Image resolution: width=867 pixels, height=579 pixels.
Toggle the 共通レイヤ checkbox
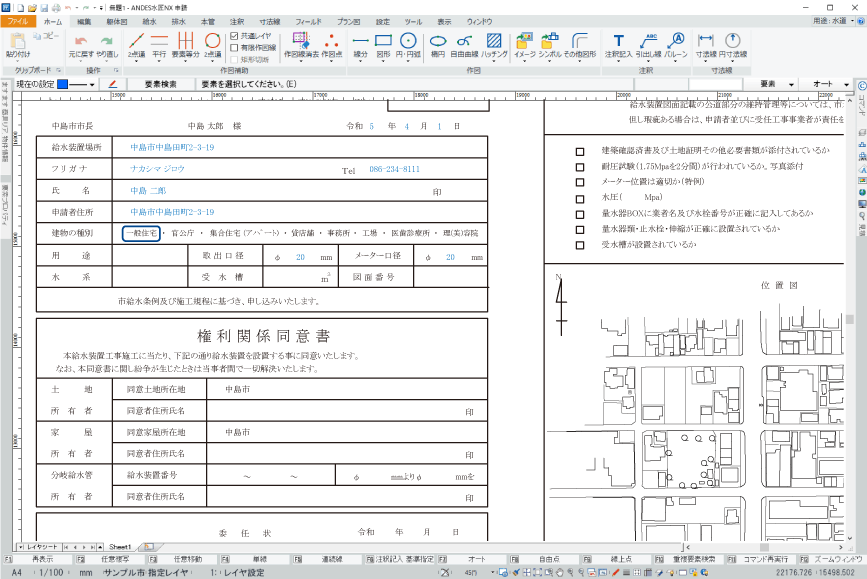[x=234, y=35]
